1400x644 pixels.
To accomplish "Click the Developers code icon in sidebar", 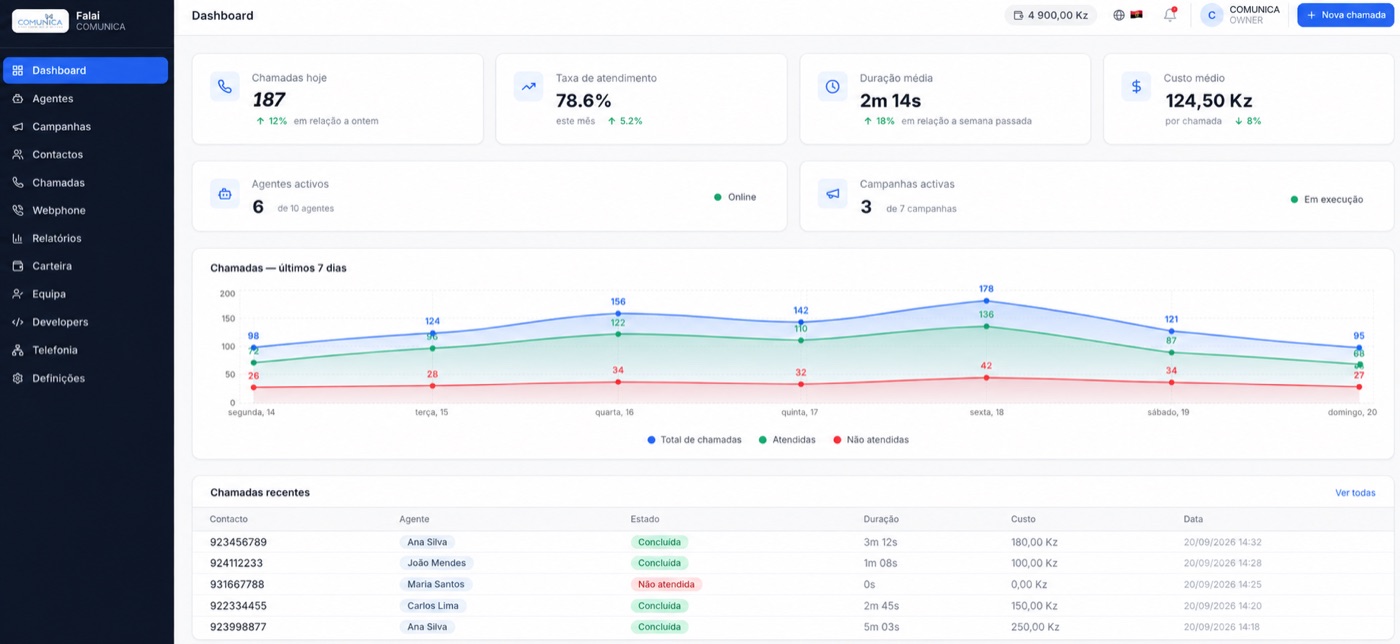I will tap(17, 322).
